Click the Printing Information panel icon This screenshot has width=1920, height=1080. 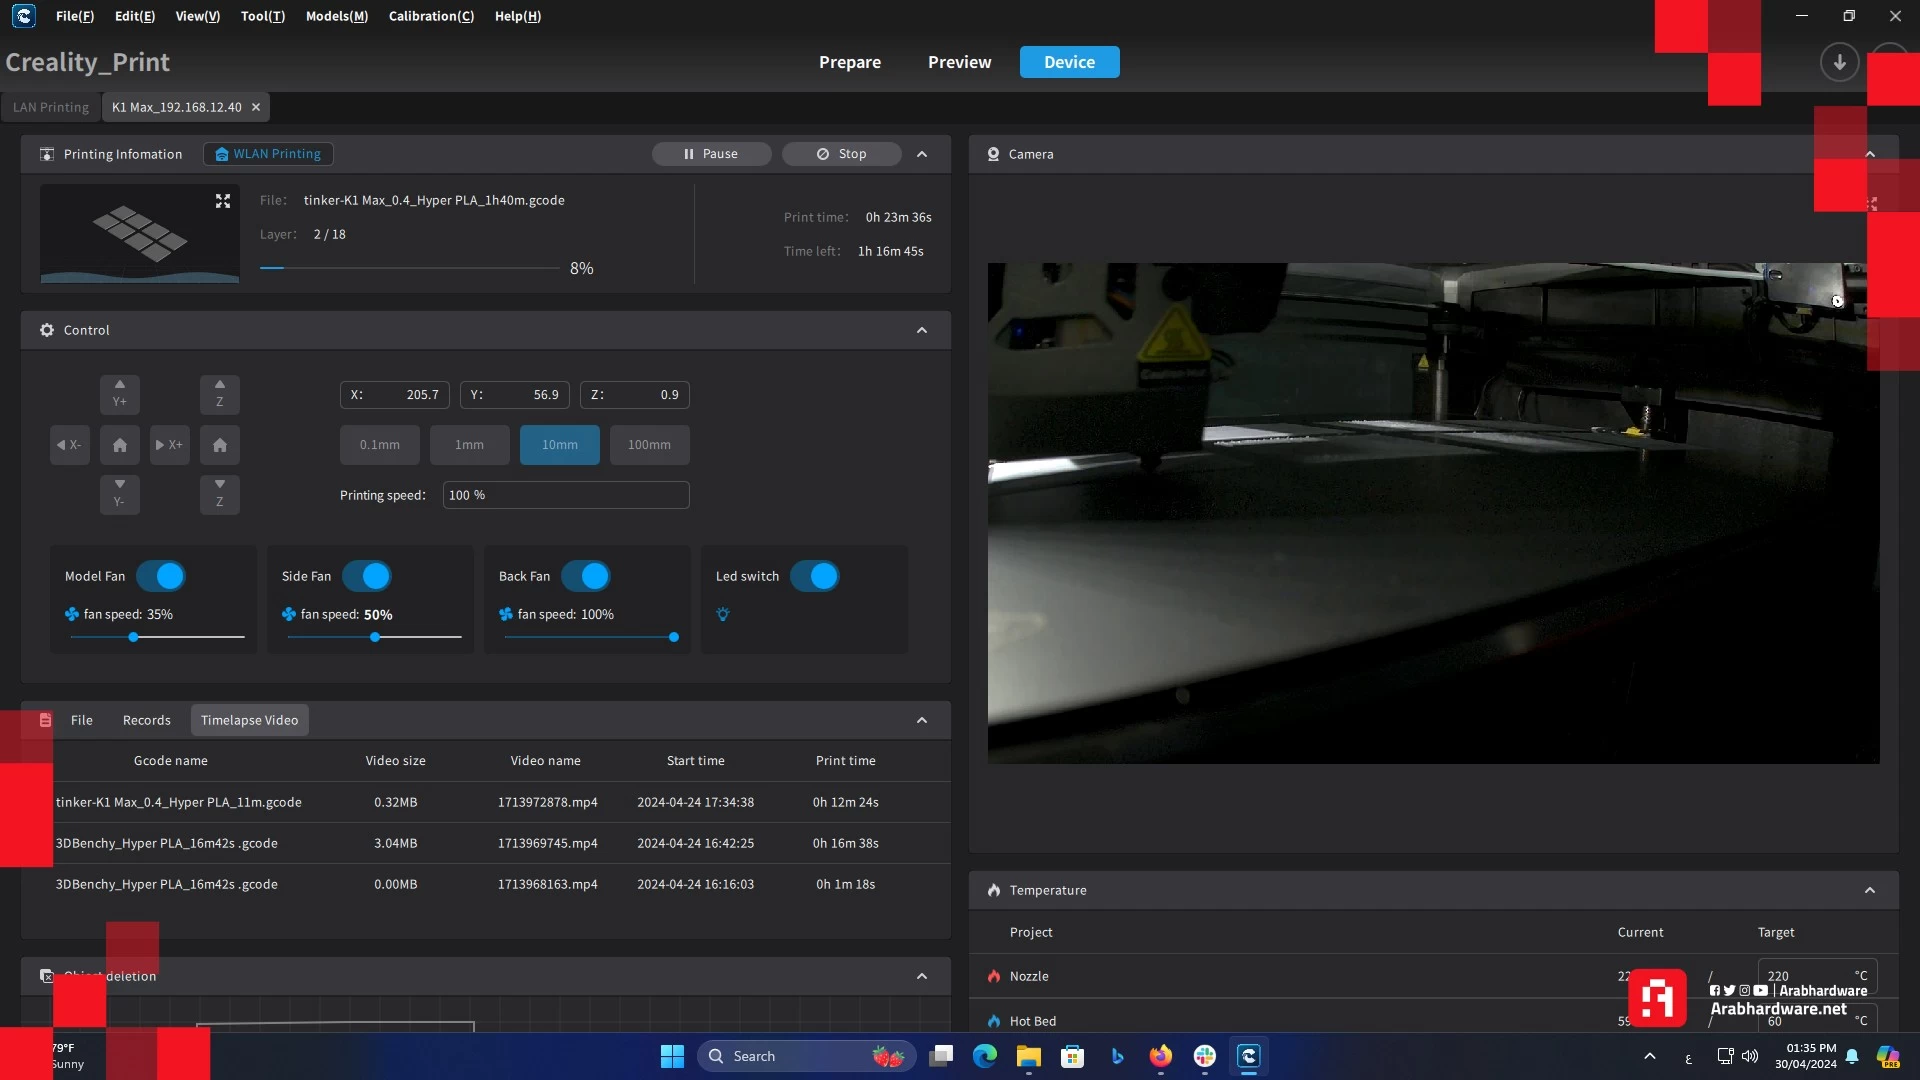(x=47, y=154)
